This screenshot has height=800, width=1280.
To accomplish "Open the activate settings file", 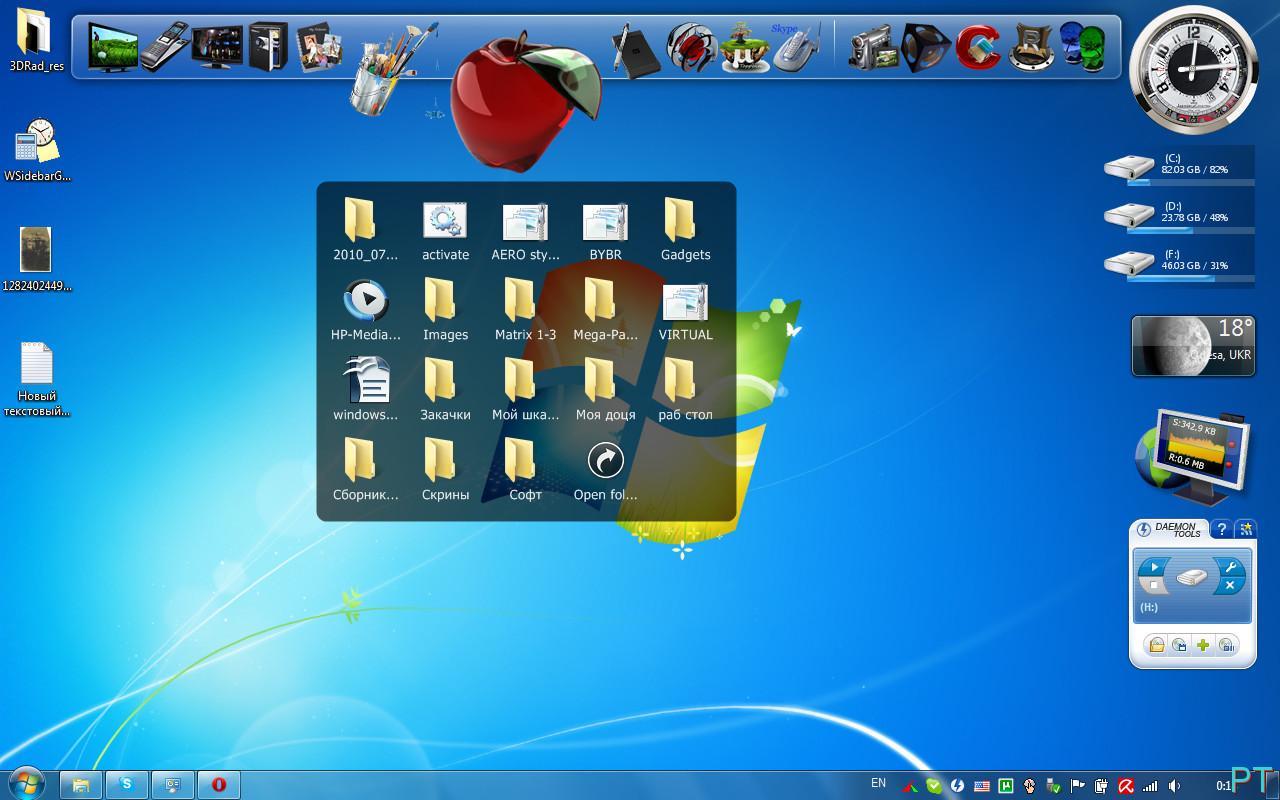I will [x=445, y=230].
